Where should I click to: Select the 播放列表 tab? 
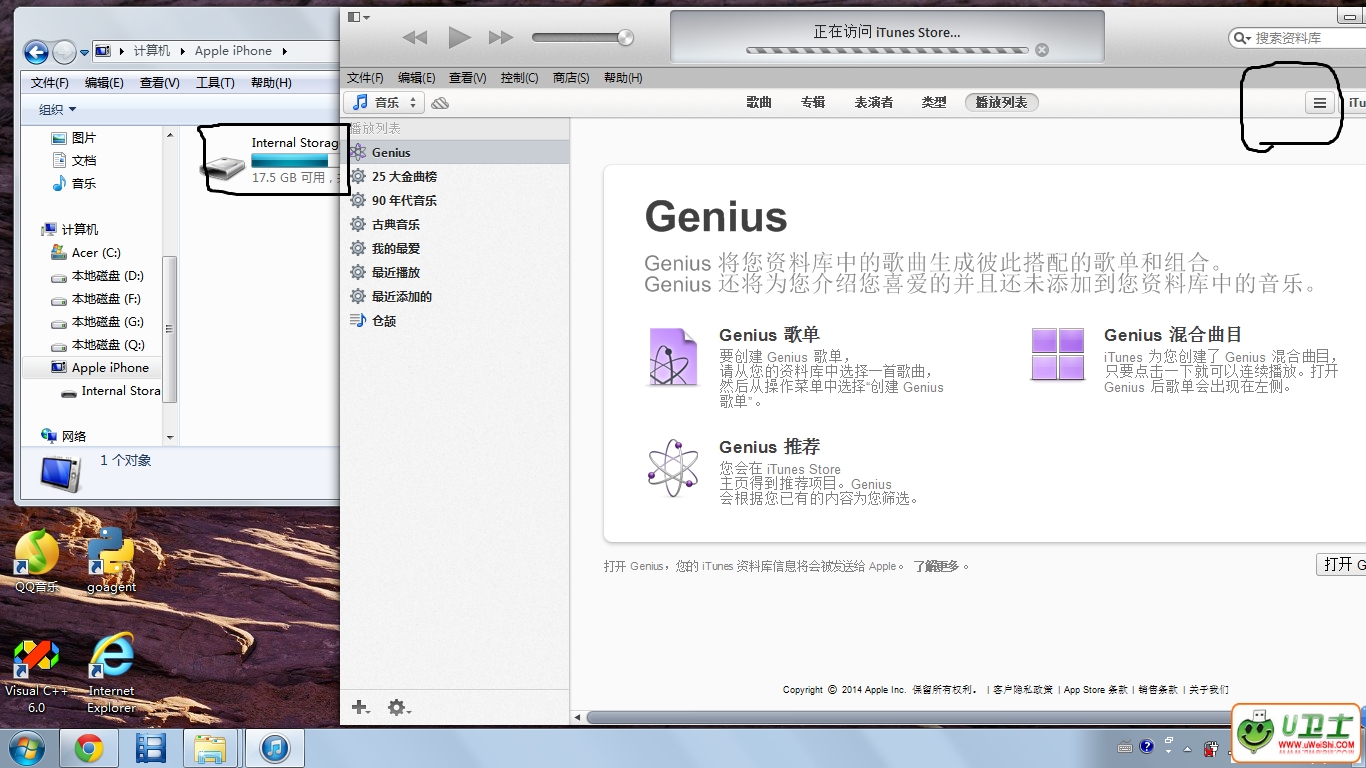coord(1002,102)
